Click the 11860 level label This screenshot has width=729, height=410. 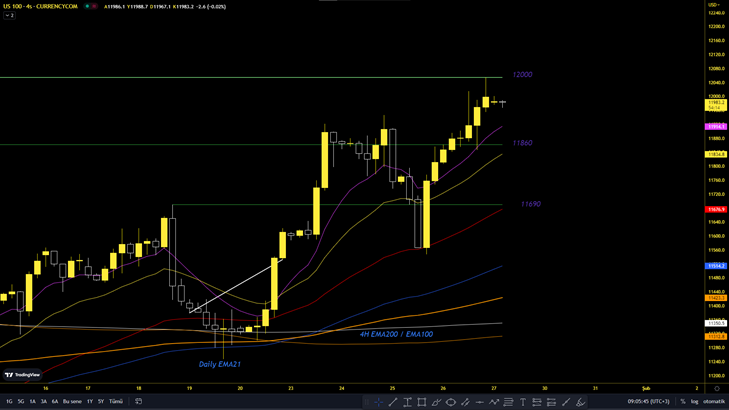[523, 143]
